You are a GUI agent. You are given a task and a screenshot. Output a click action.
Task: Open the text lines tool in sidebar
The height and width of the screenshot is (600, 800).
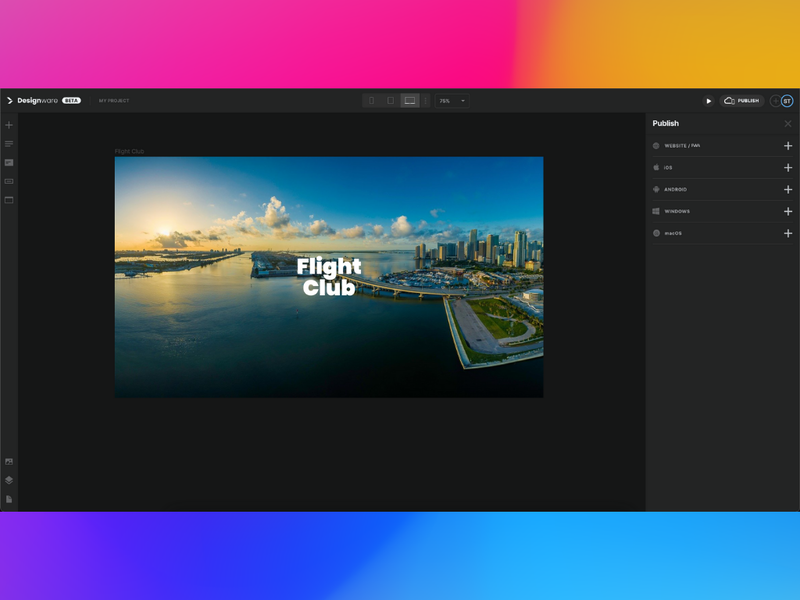tap(9, 144)
